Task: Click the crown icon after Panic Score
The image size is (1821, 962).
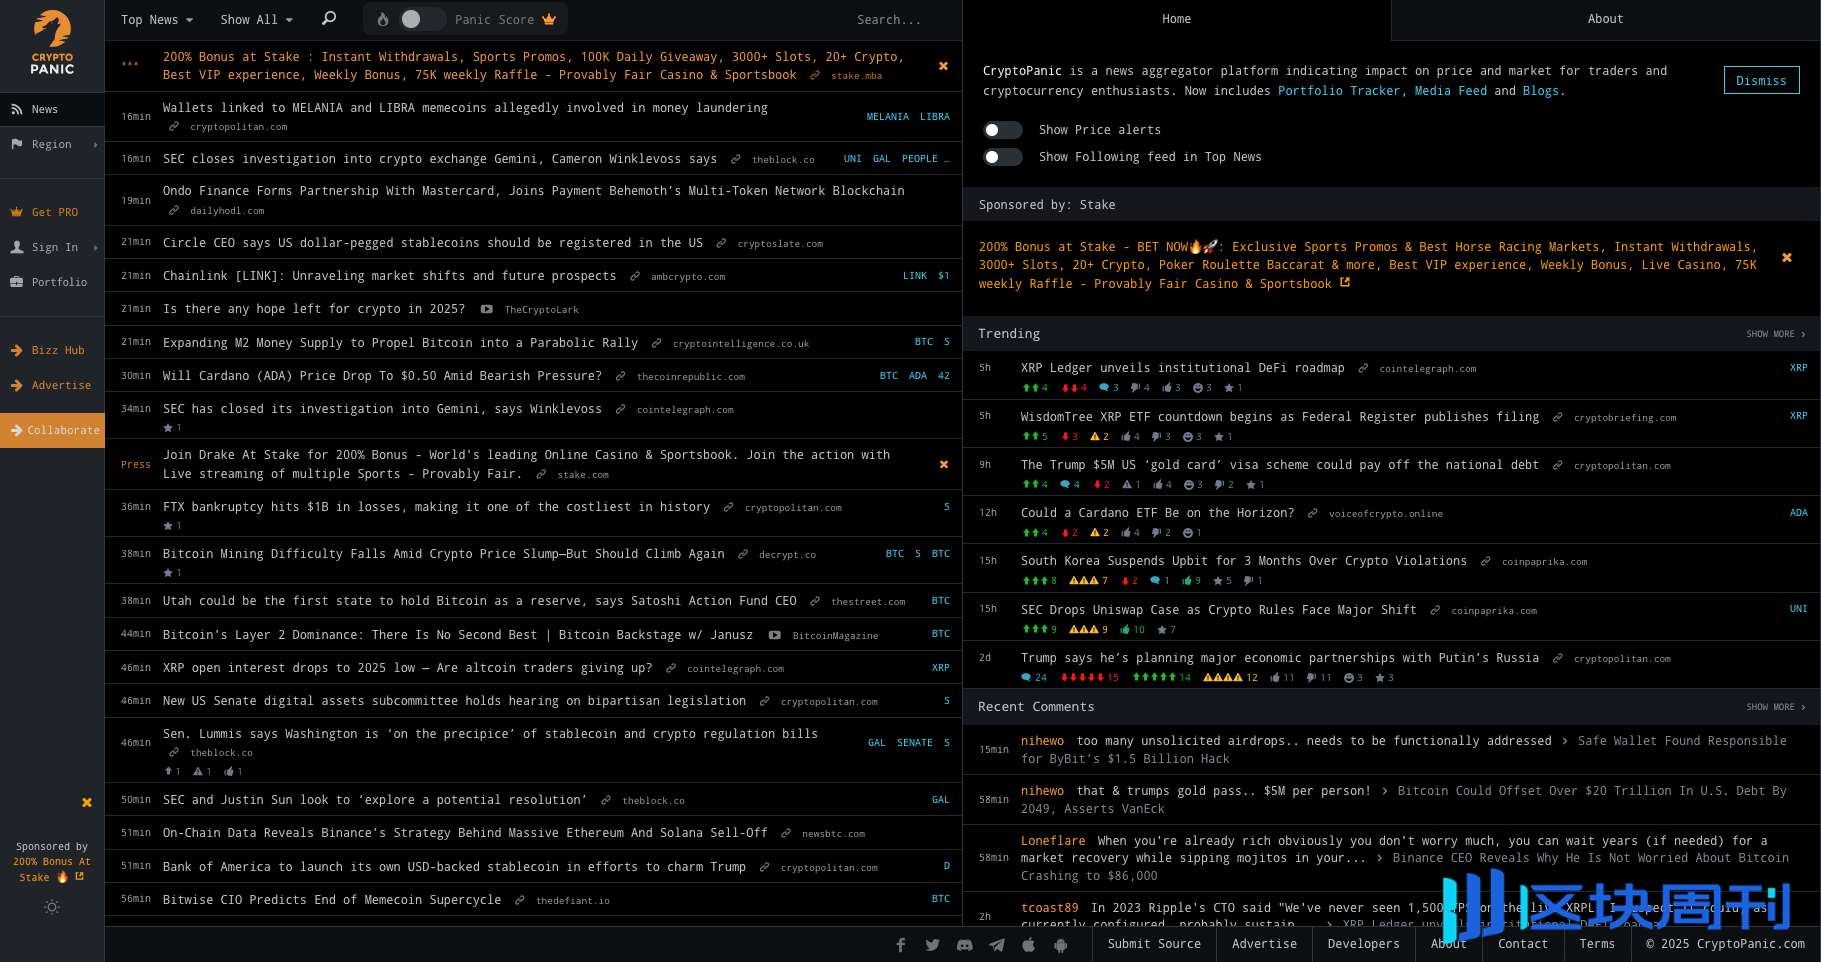Action: click(x=549, y=19)
